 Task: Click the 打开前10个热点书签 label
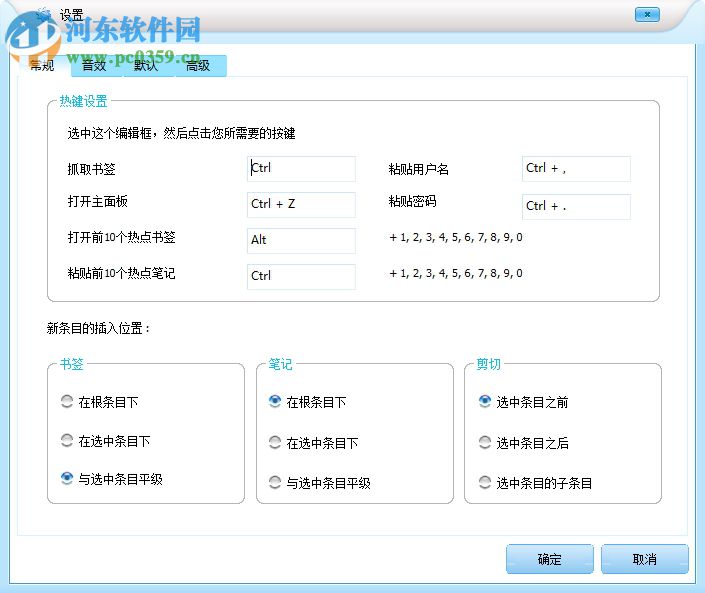coord(121,237)
